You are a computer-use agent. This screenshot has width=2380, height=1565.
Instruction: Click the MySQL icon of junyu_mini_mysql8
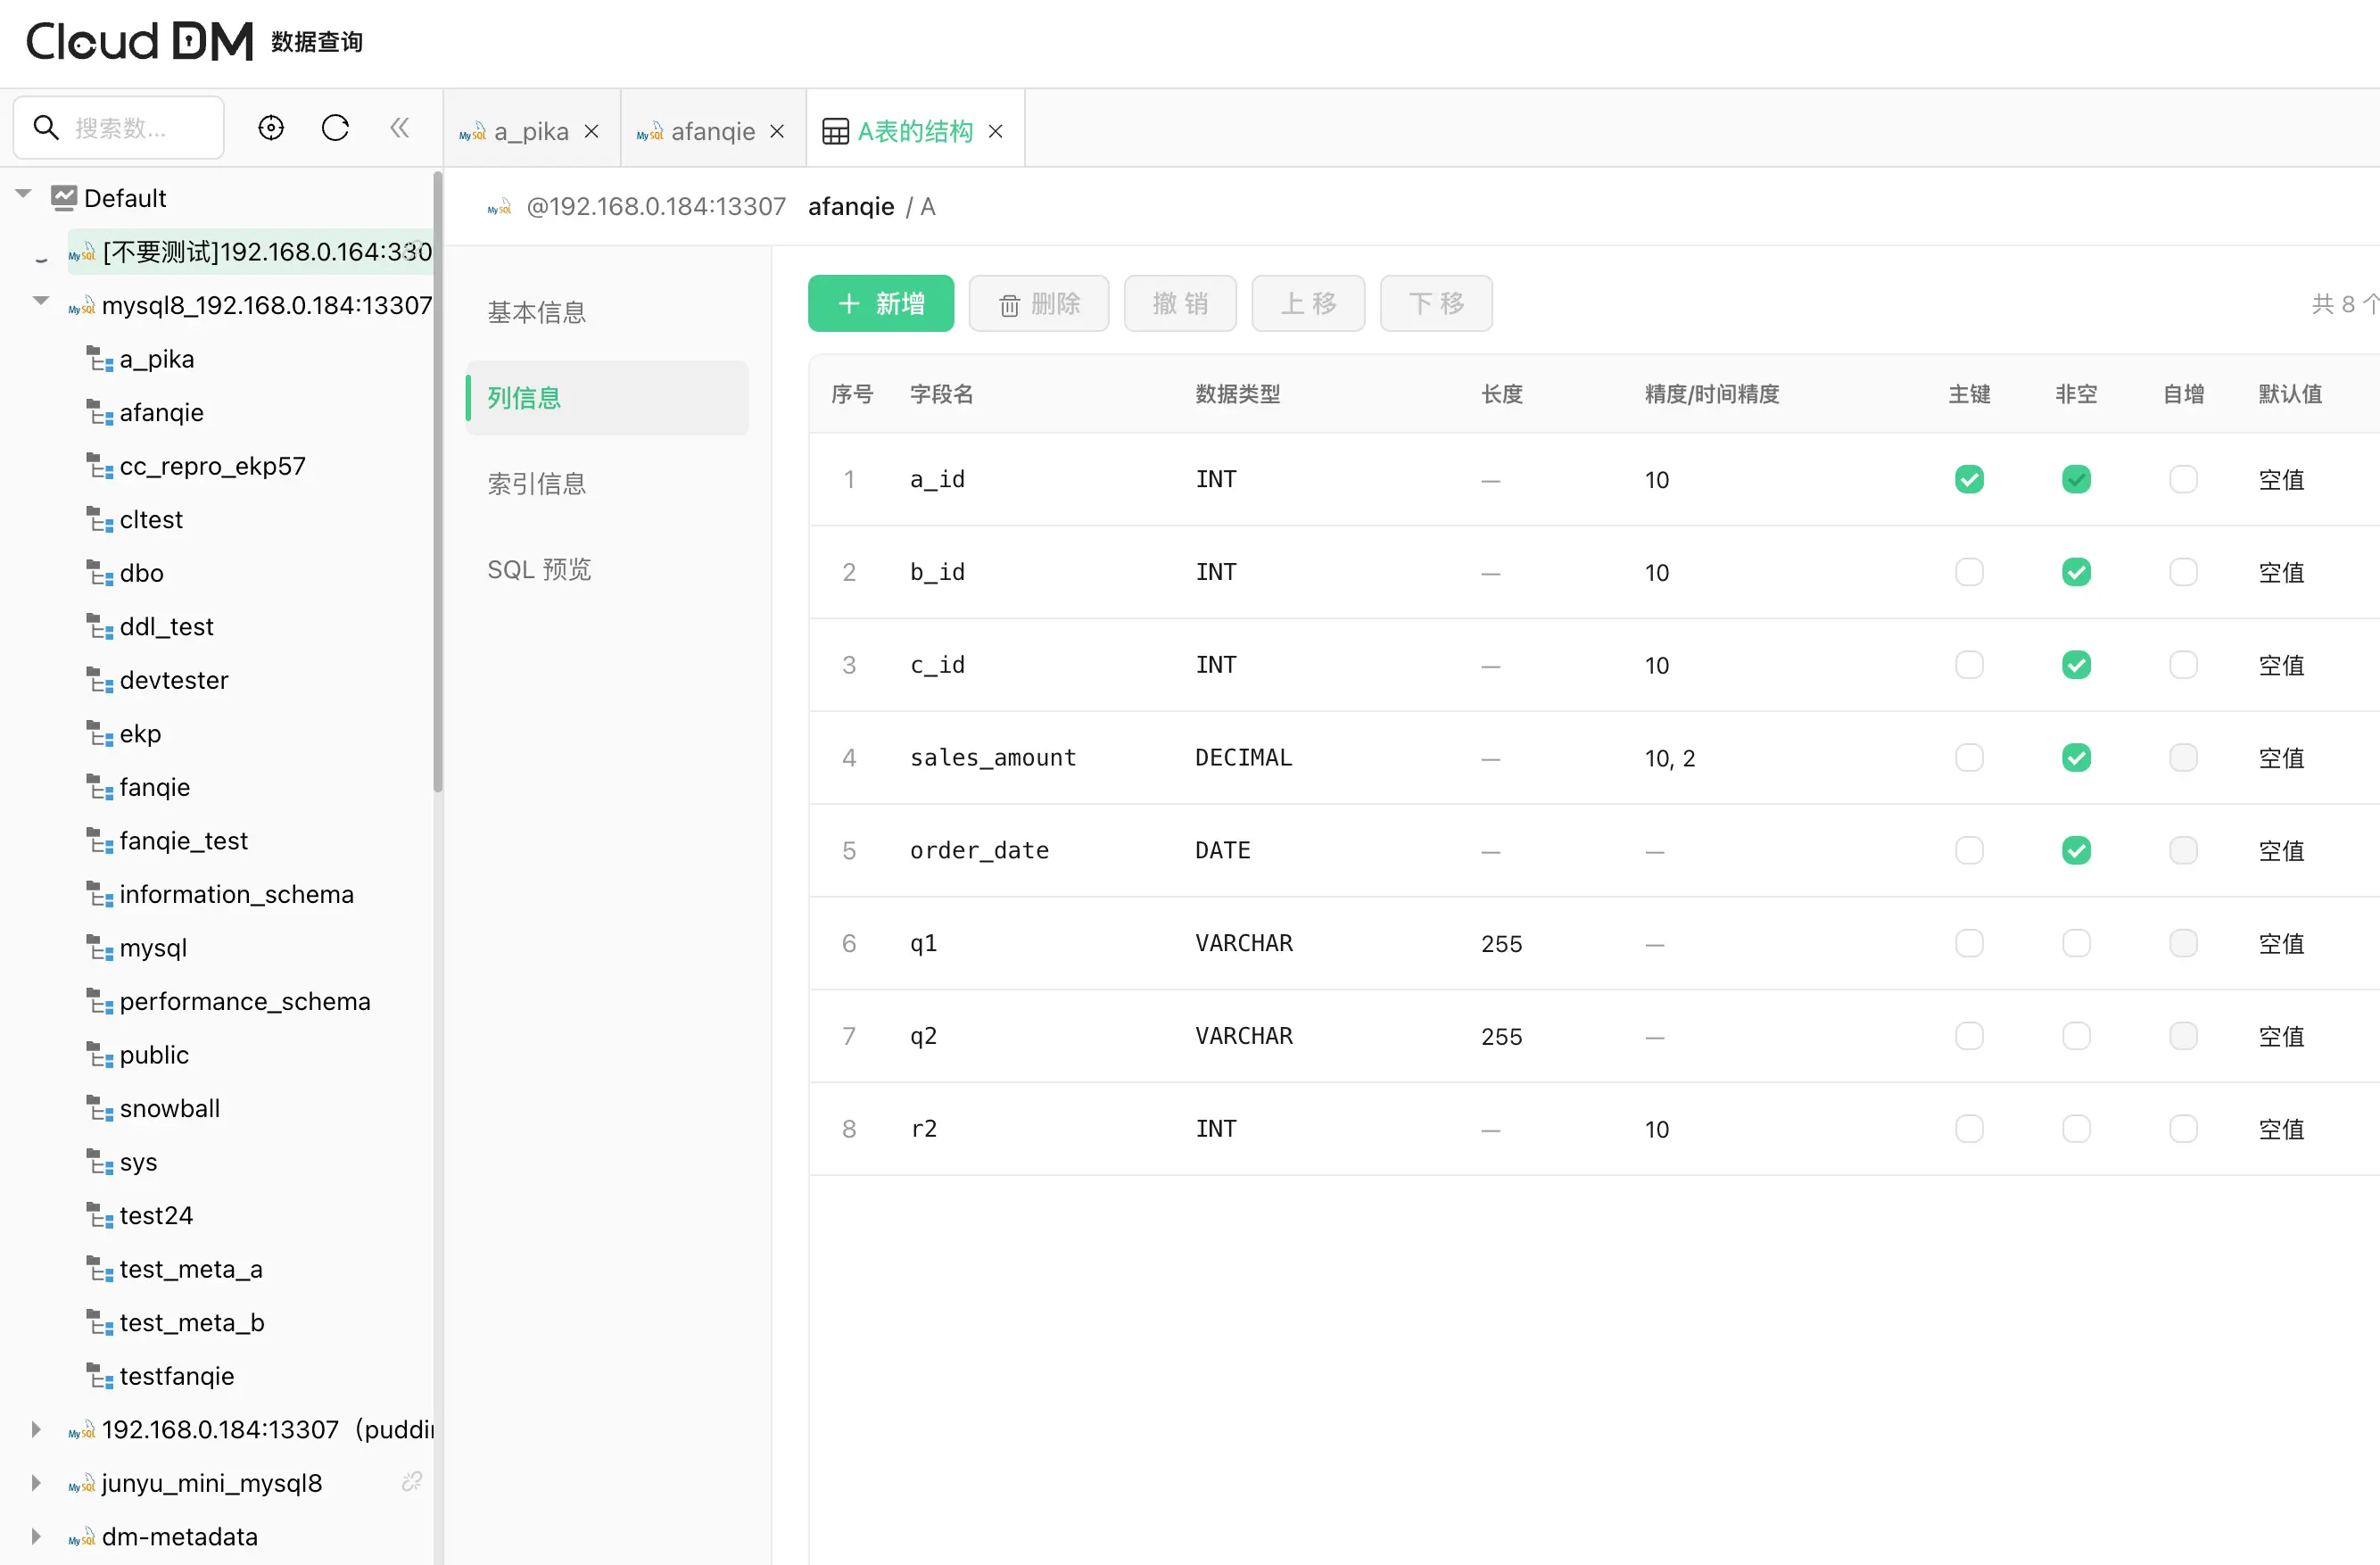(82, 1483)
